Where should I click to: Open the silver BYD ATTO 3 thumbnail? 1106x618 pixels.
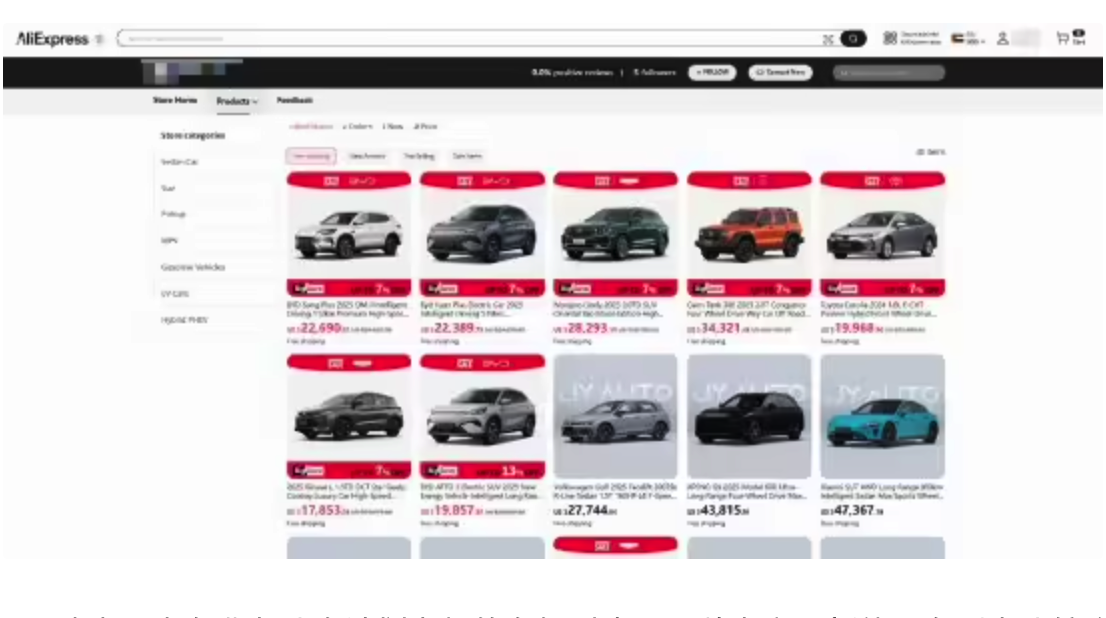(482, 416)
